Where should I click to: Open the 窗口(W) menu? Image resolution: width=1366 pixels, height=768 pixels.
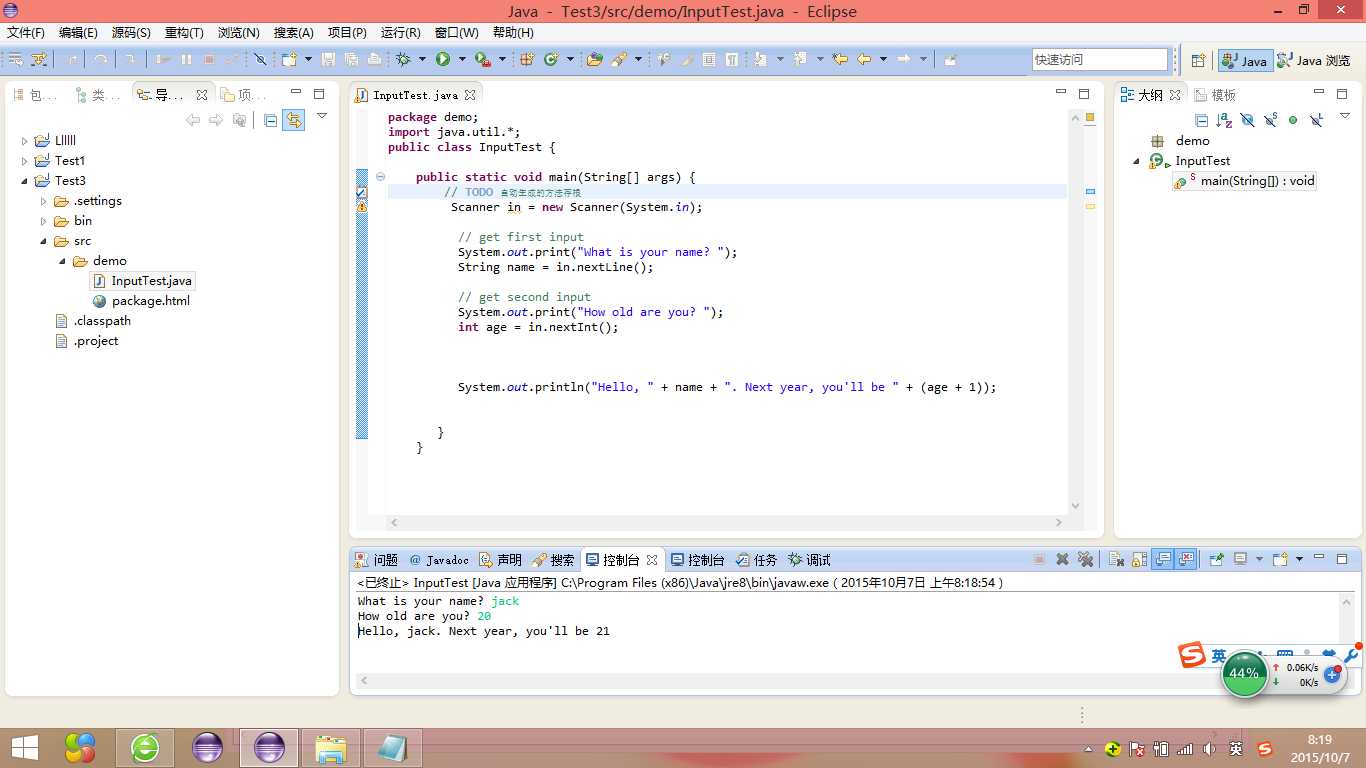tap(457, 32)
